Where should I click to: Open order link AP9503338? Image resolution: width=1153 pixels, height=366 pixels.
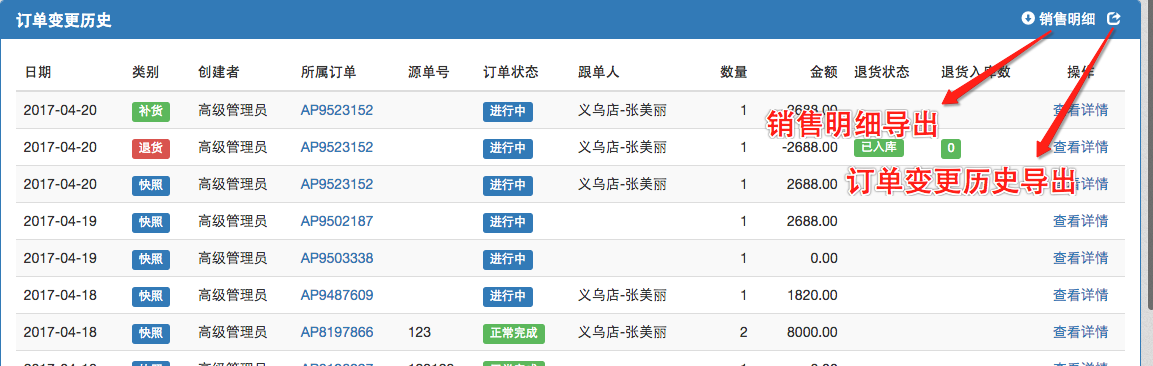click(337, 258)
